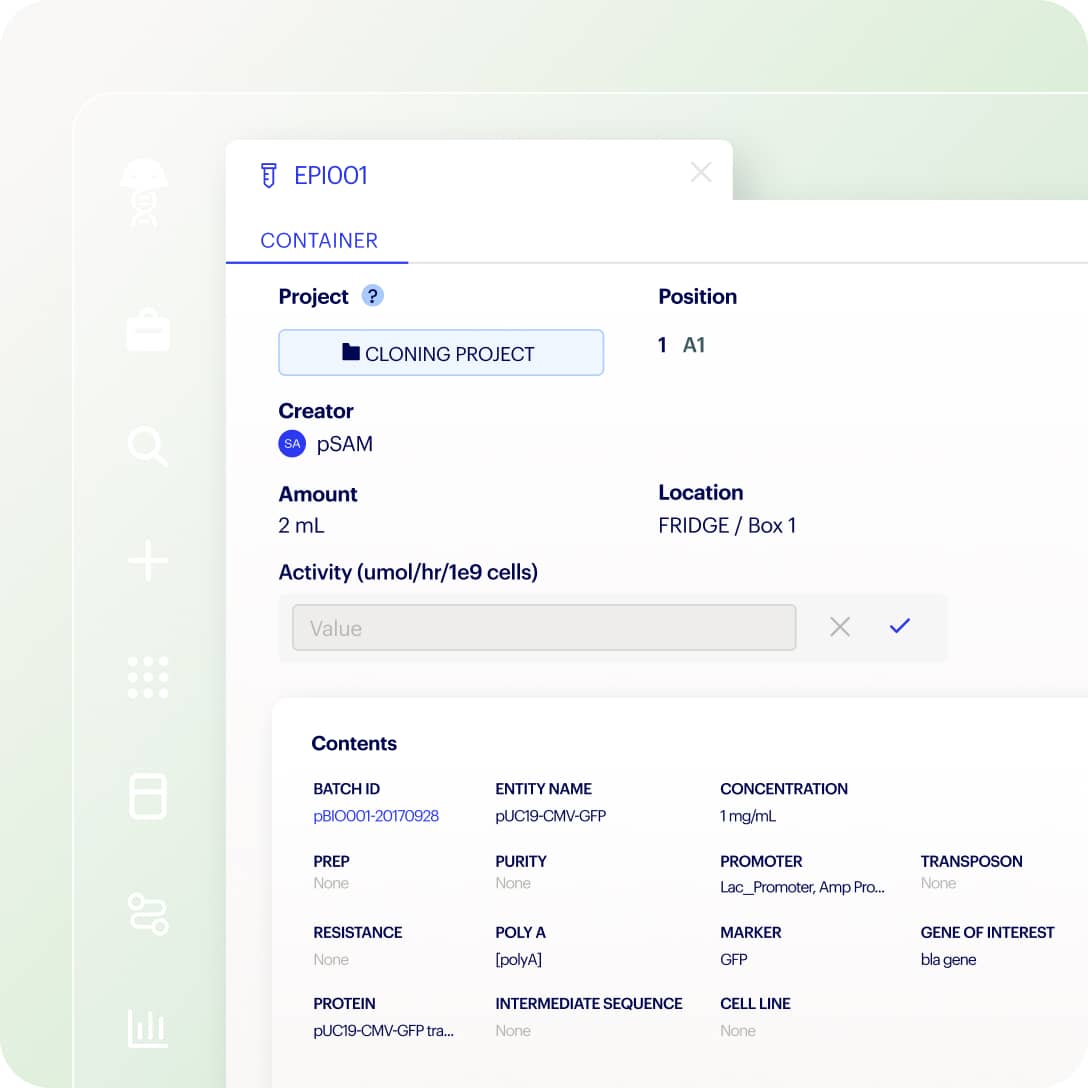Click the Activity (umol/hr/1e9 cells) label
Screen dimensions: 1088x1088
[408, 572]
